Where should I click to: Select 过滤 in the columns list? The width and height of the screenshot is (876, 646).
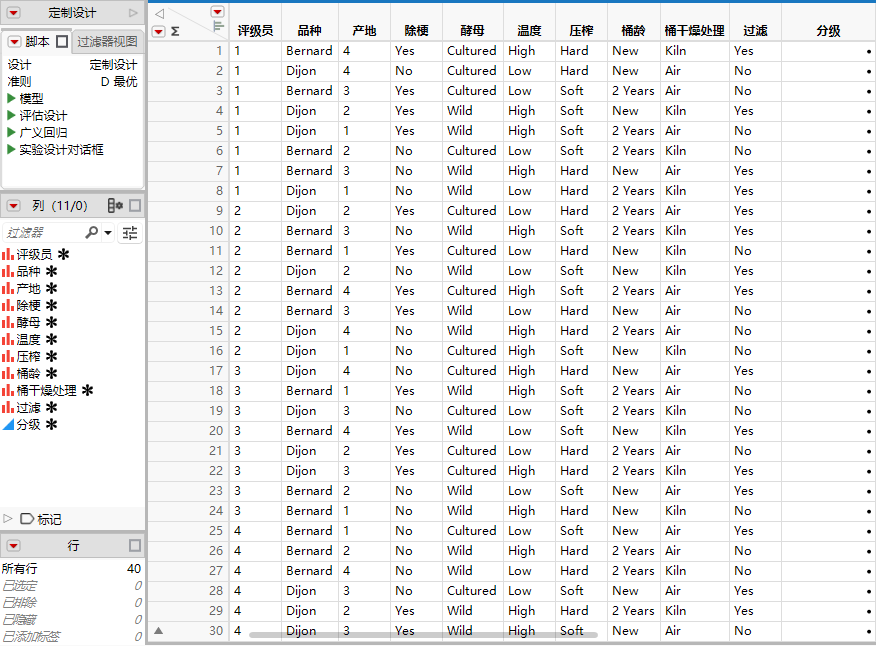[28, 407]
